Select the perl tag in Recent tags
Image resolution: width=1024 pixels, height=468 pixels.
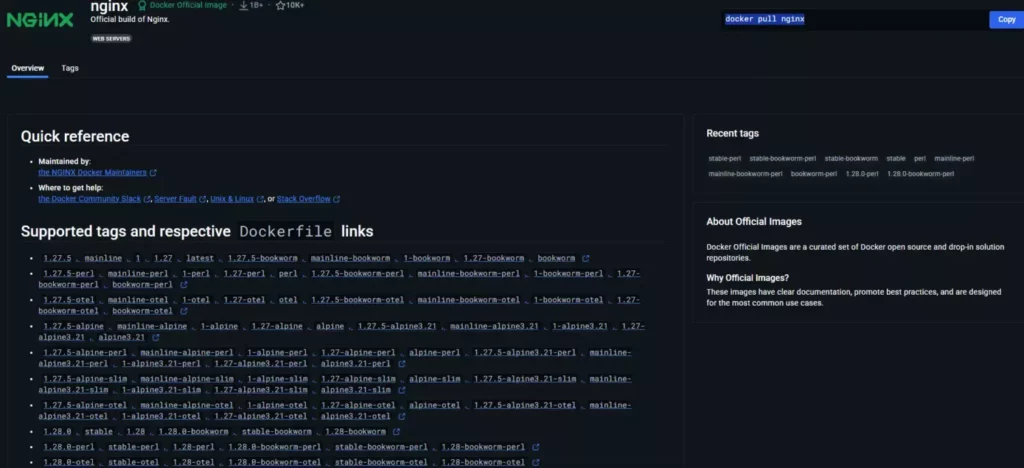[x=920, y=159]
